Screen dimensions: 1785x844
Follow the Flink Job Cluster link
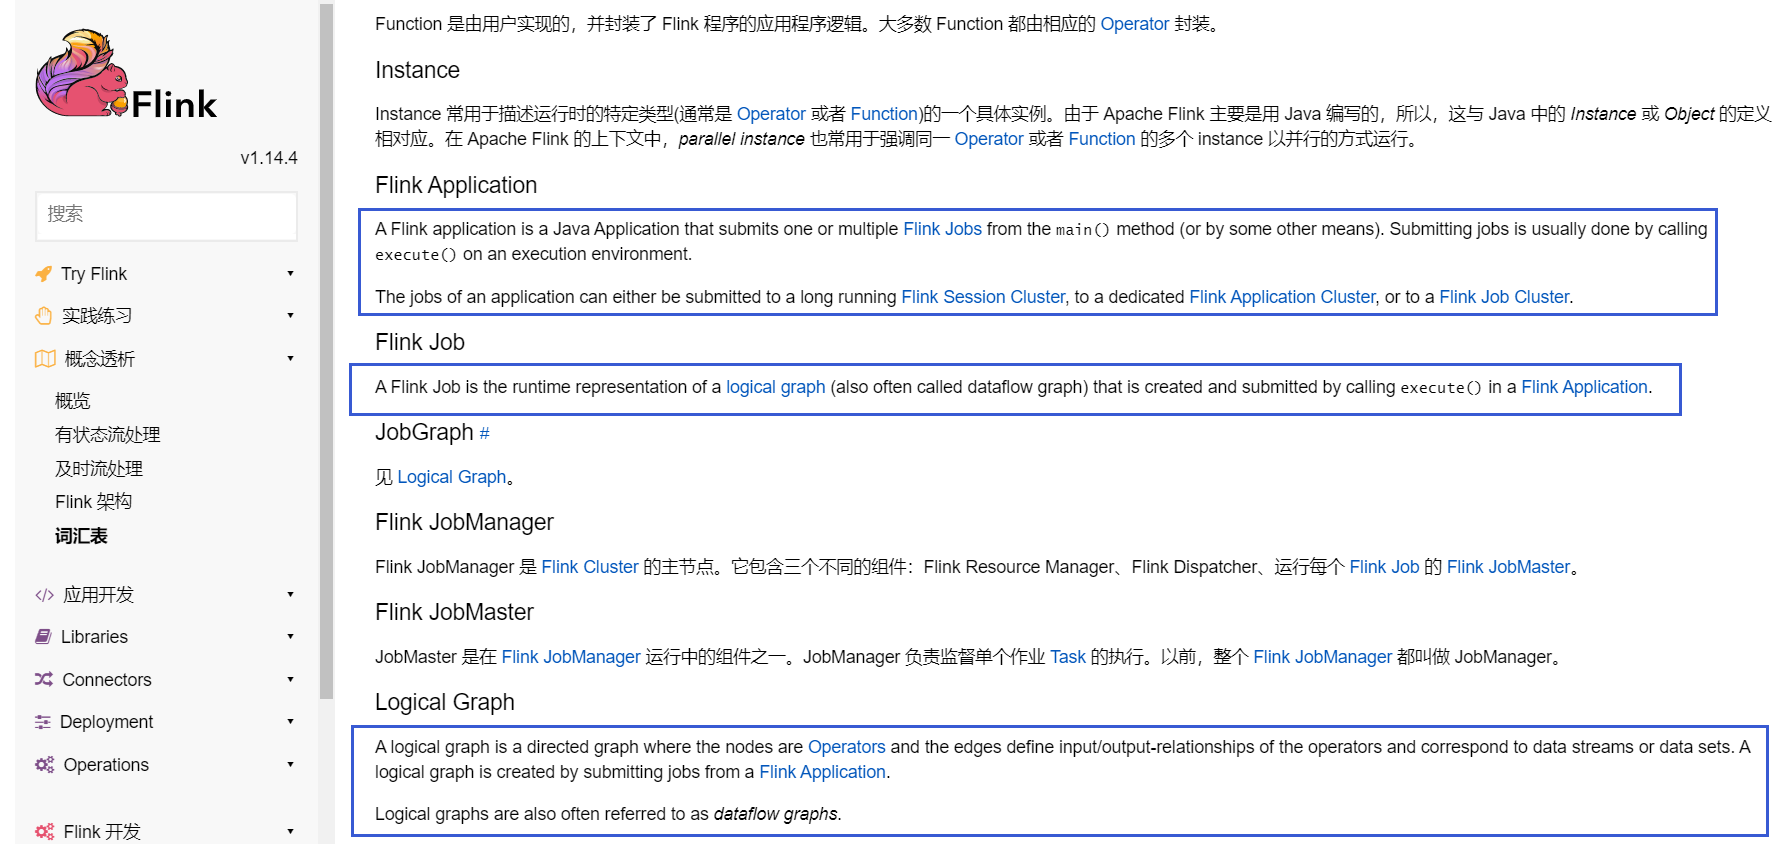point(1504,297)
